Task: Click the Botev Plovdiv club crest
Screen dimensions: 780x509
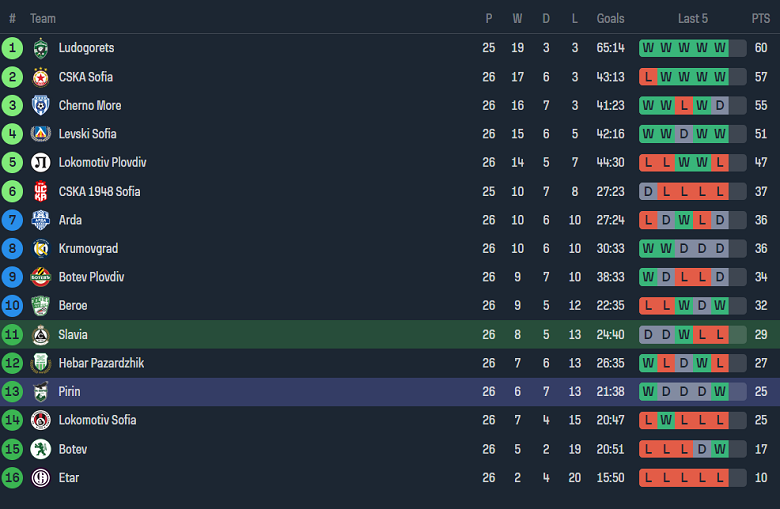Action: coord(40,277)
